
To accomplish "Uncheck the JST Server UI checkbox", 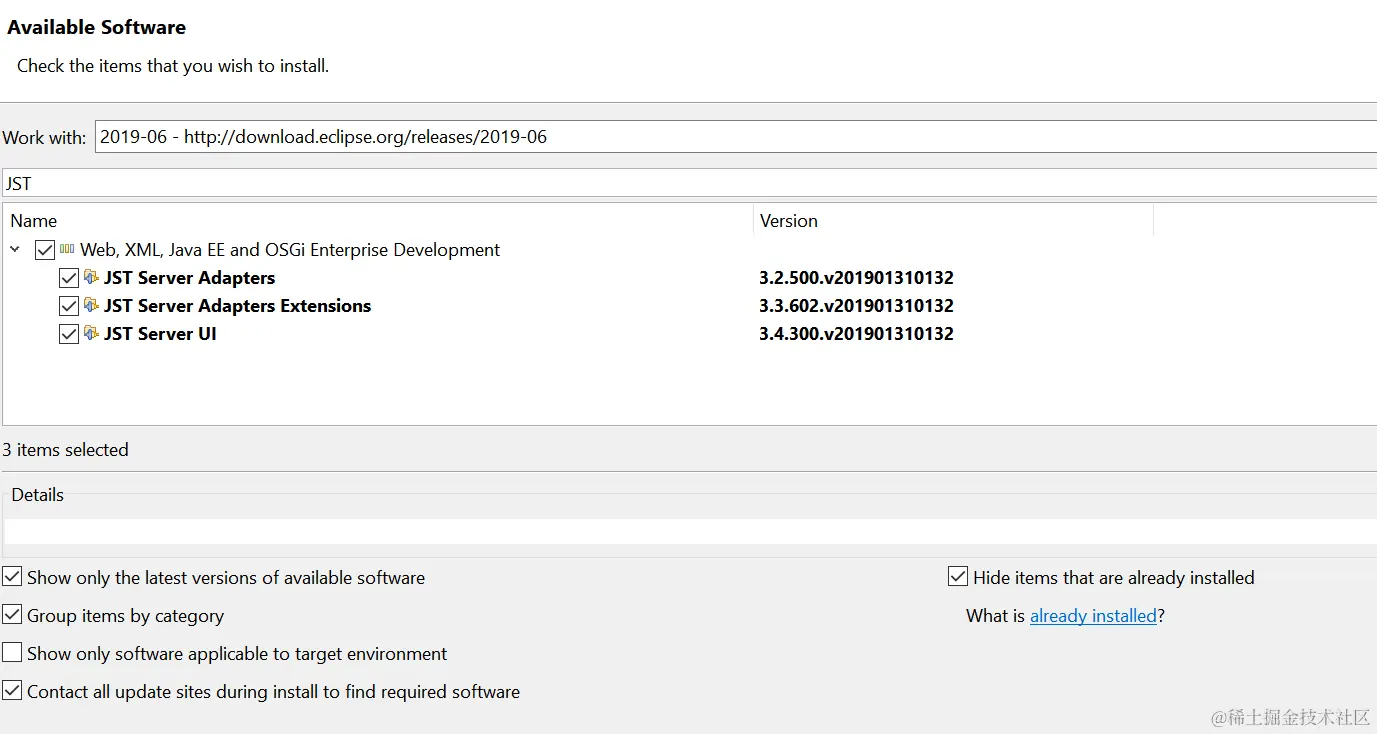I will [x=69, y=334].
